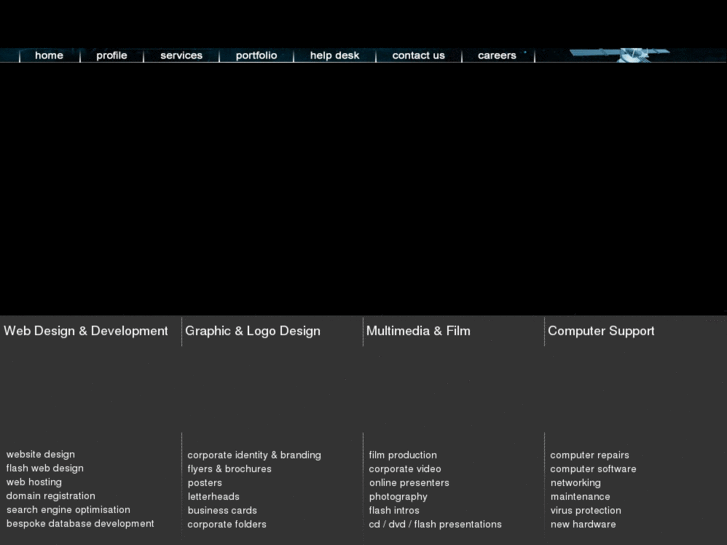Go to the profile page
Viewport: 727px width, 545px height.
point(111,56)
